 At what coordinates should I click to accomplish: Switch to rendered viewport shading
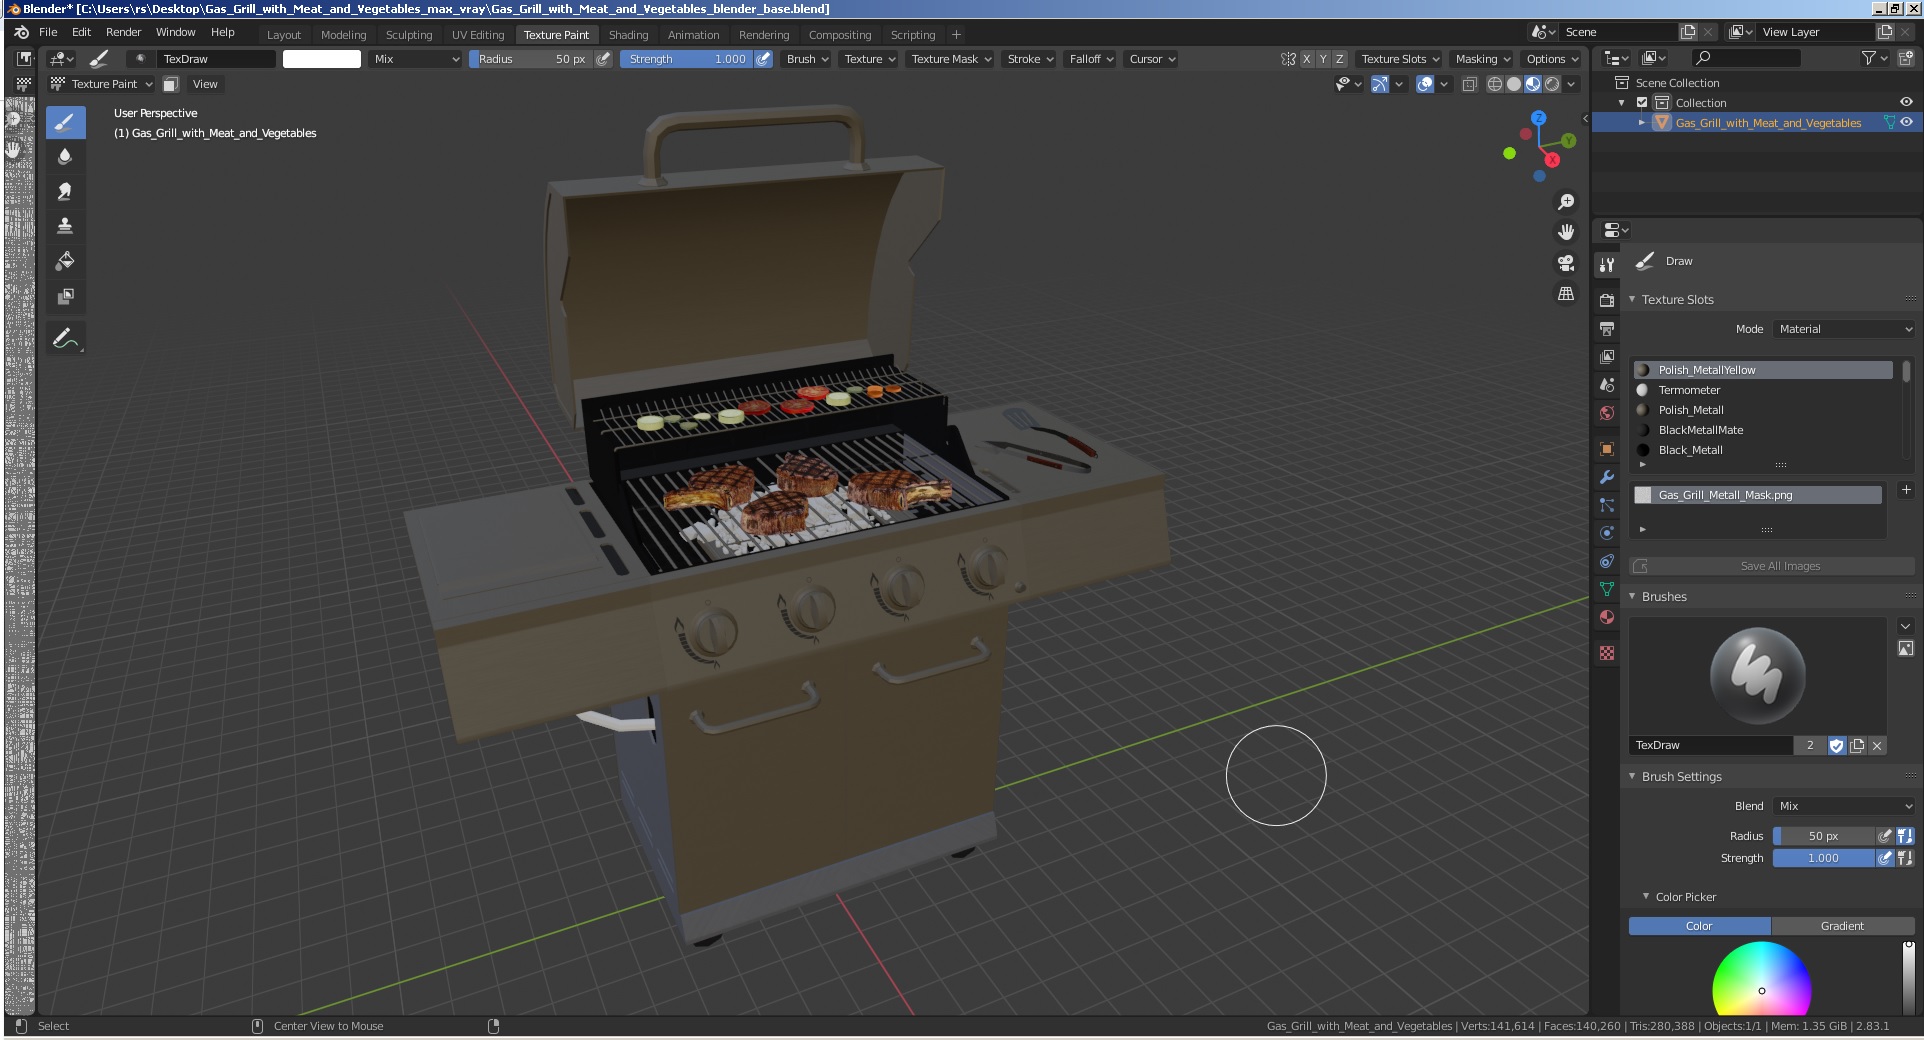pyautogui.click(x=1552, y=84)
